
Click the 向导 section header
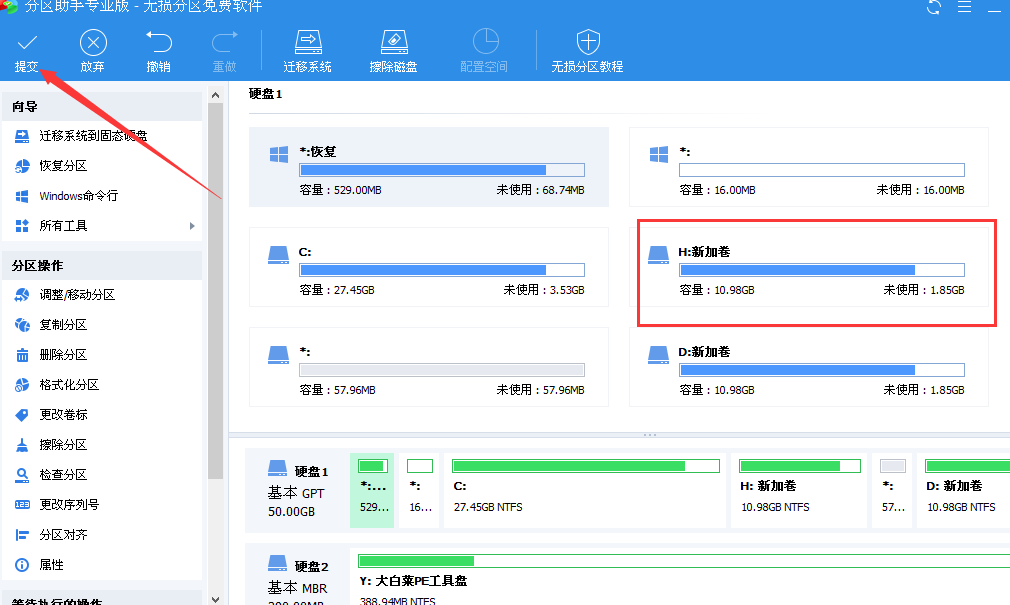click(103, 106)
